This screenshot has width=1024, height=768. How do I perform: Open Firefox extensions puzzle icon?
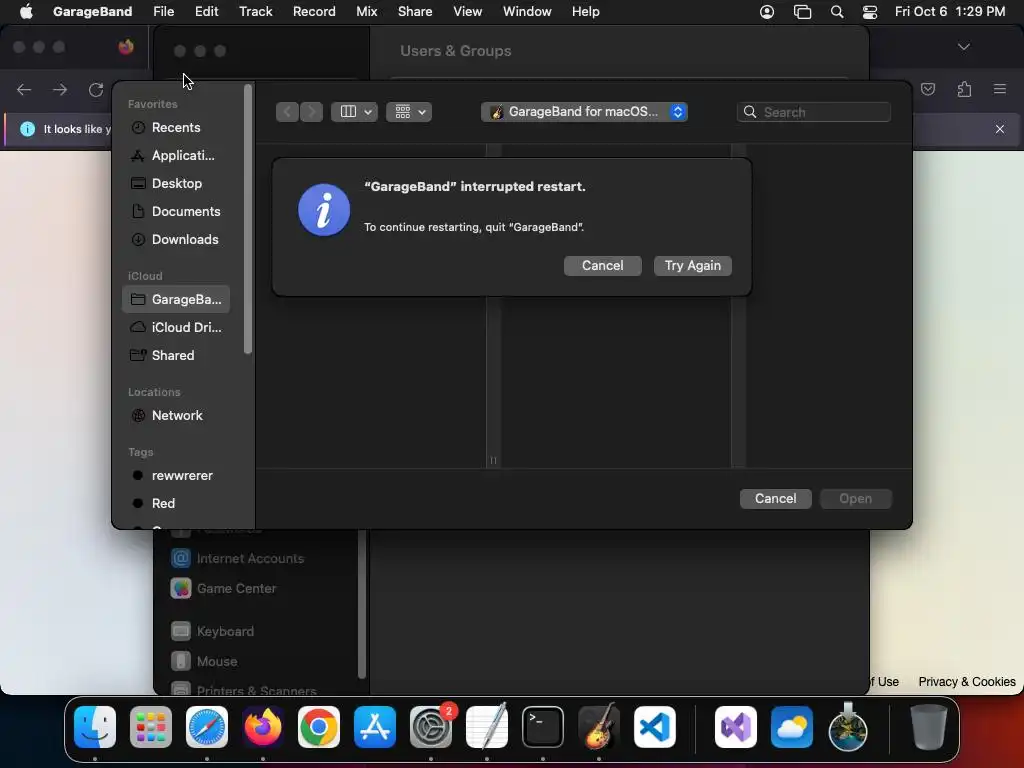964,89
